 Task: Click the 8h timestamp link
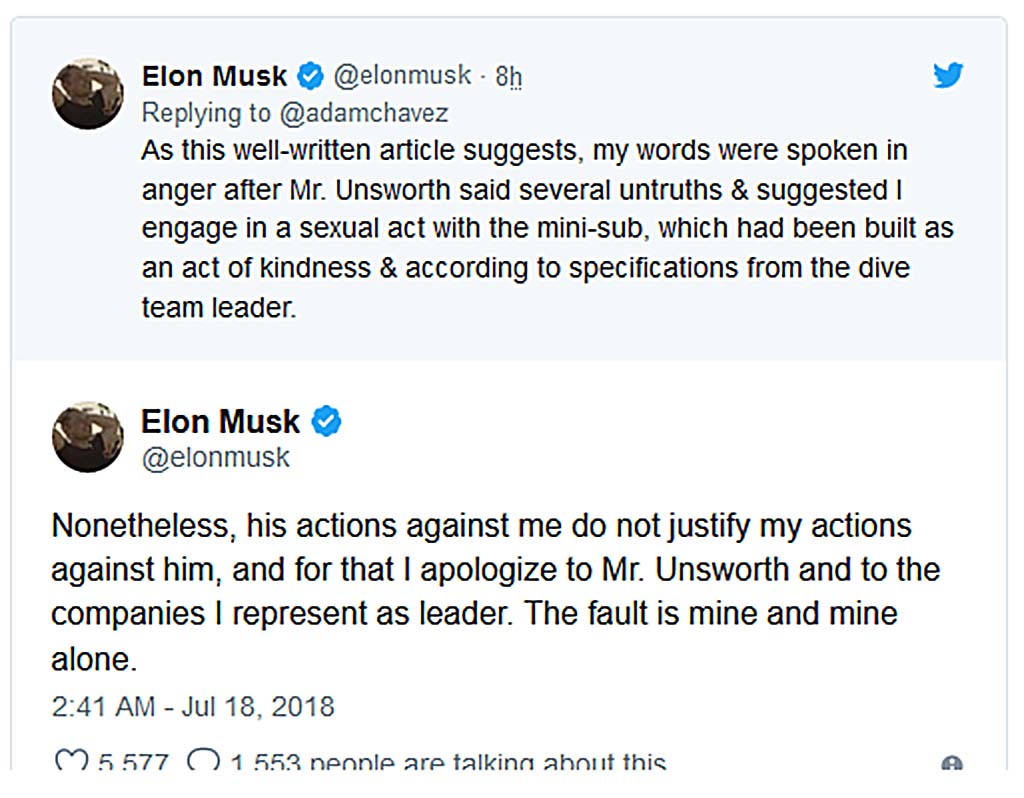click(508, 76)
